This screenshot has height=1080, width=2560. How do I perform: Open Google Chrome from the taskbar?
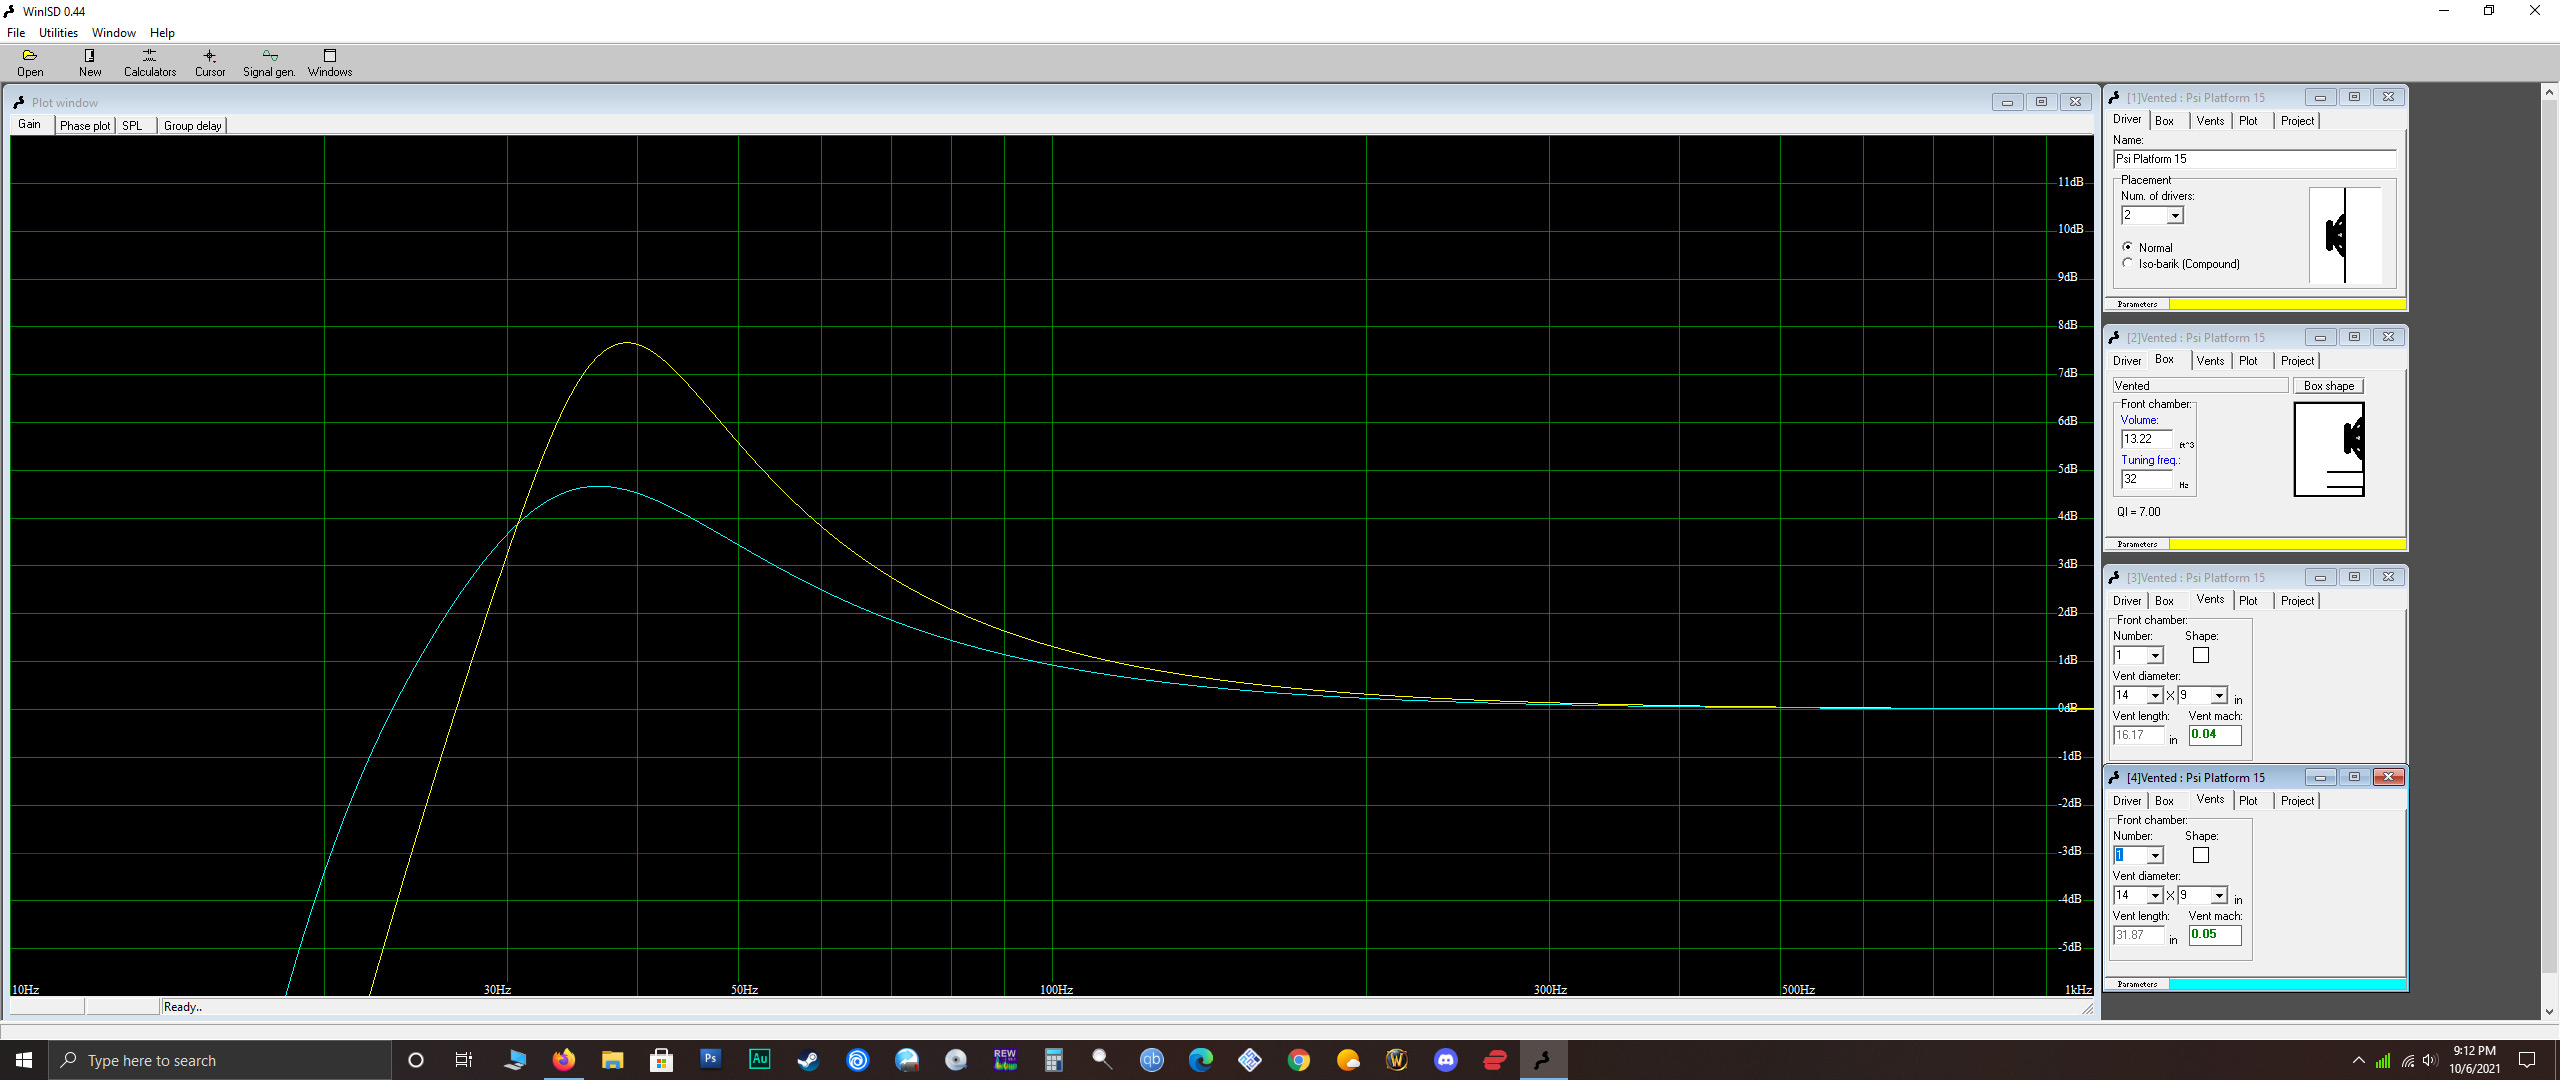1299,1060
